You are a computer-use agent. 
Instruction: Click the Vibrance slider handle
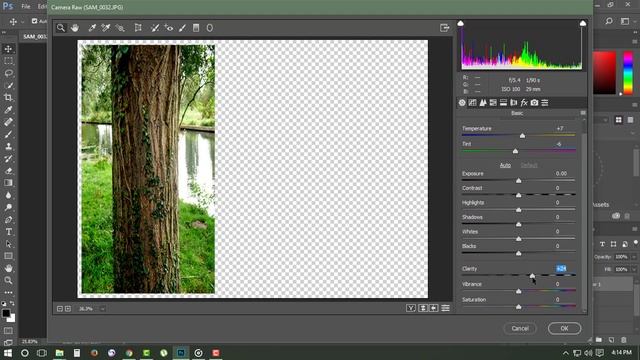point(519,291)
